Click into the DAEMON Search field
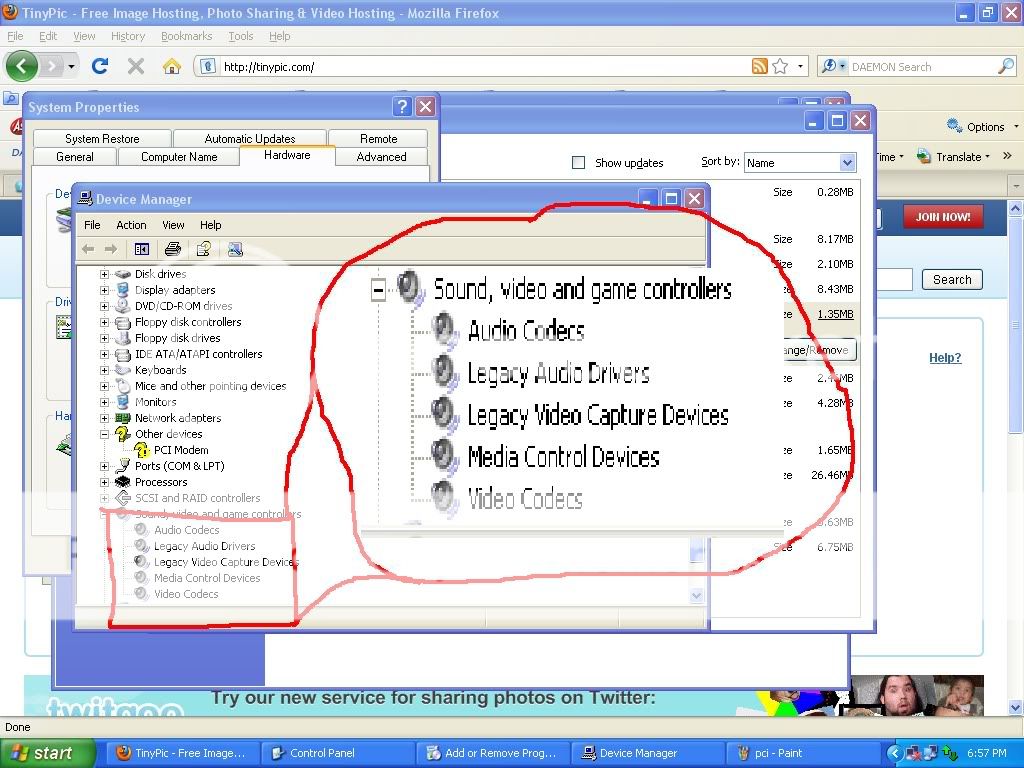 coord(922,66)
